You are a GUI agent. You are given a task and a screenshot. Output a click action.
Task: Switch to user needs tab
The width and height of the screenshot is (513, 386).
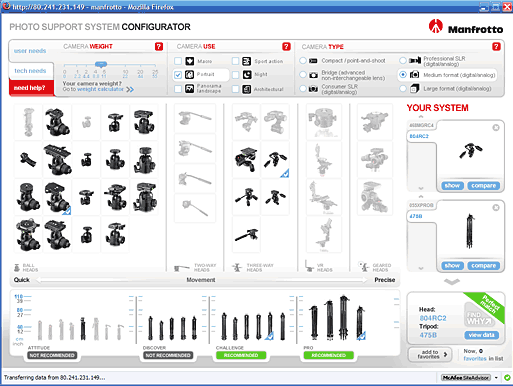(30, 51)
